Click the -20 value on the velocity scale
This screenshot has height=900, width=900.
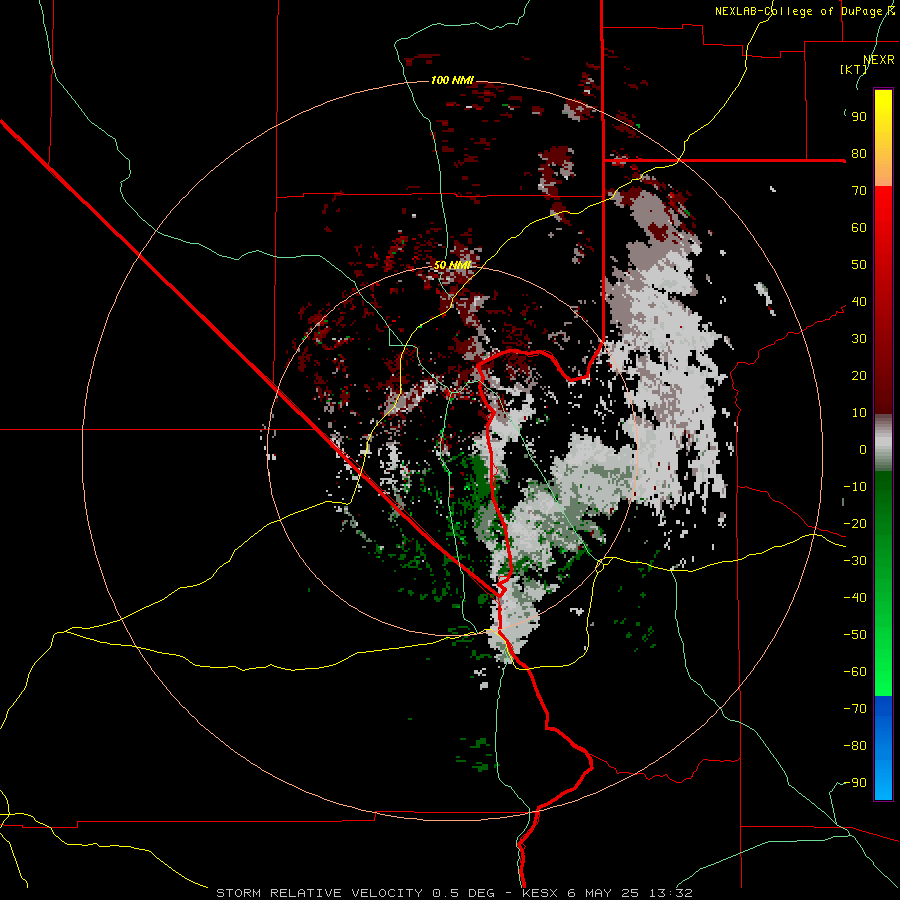(855, 524)
